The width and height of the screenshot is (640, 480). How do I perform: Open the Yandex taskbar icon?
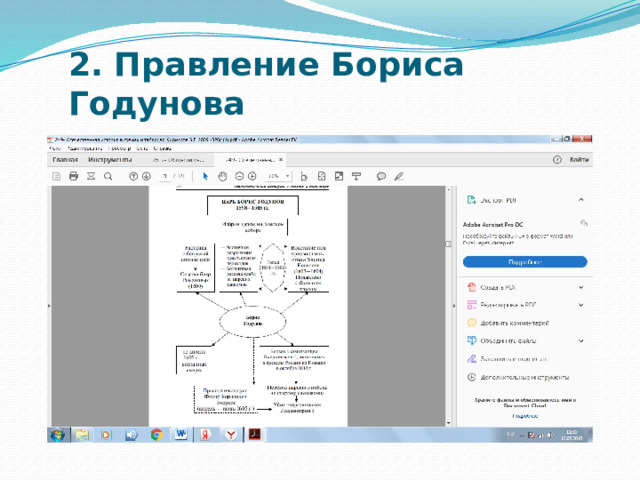click(205, 435)
